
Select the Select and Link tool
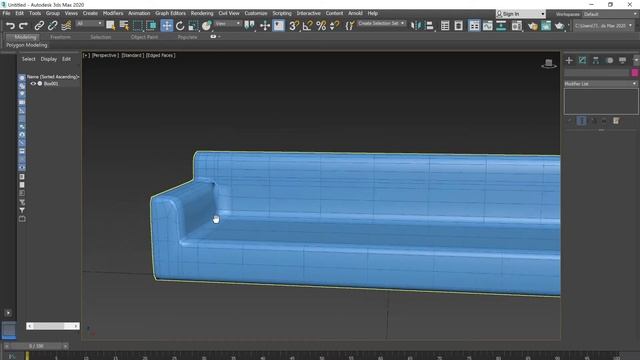point(39,26)
